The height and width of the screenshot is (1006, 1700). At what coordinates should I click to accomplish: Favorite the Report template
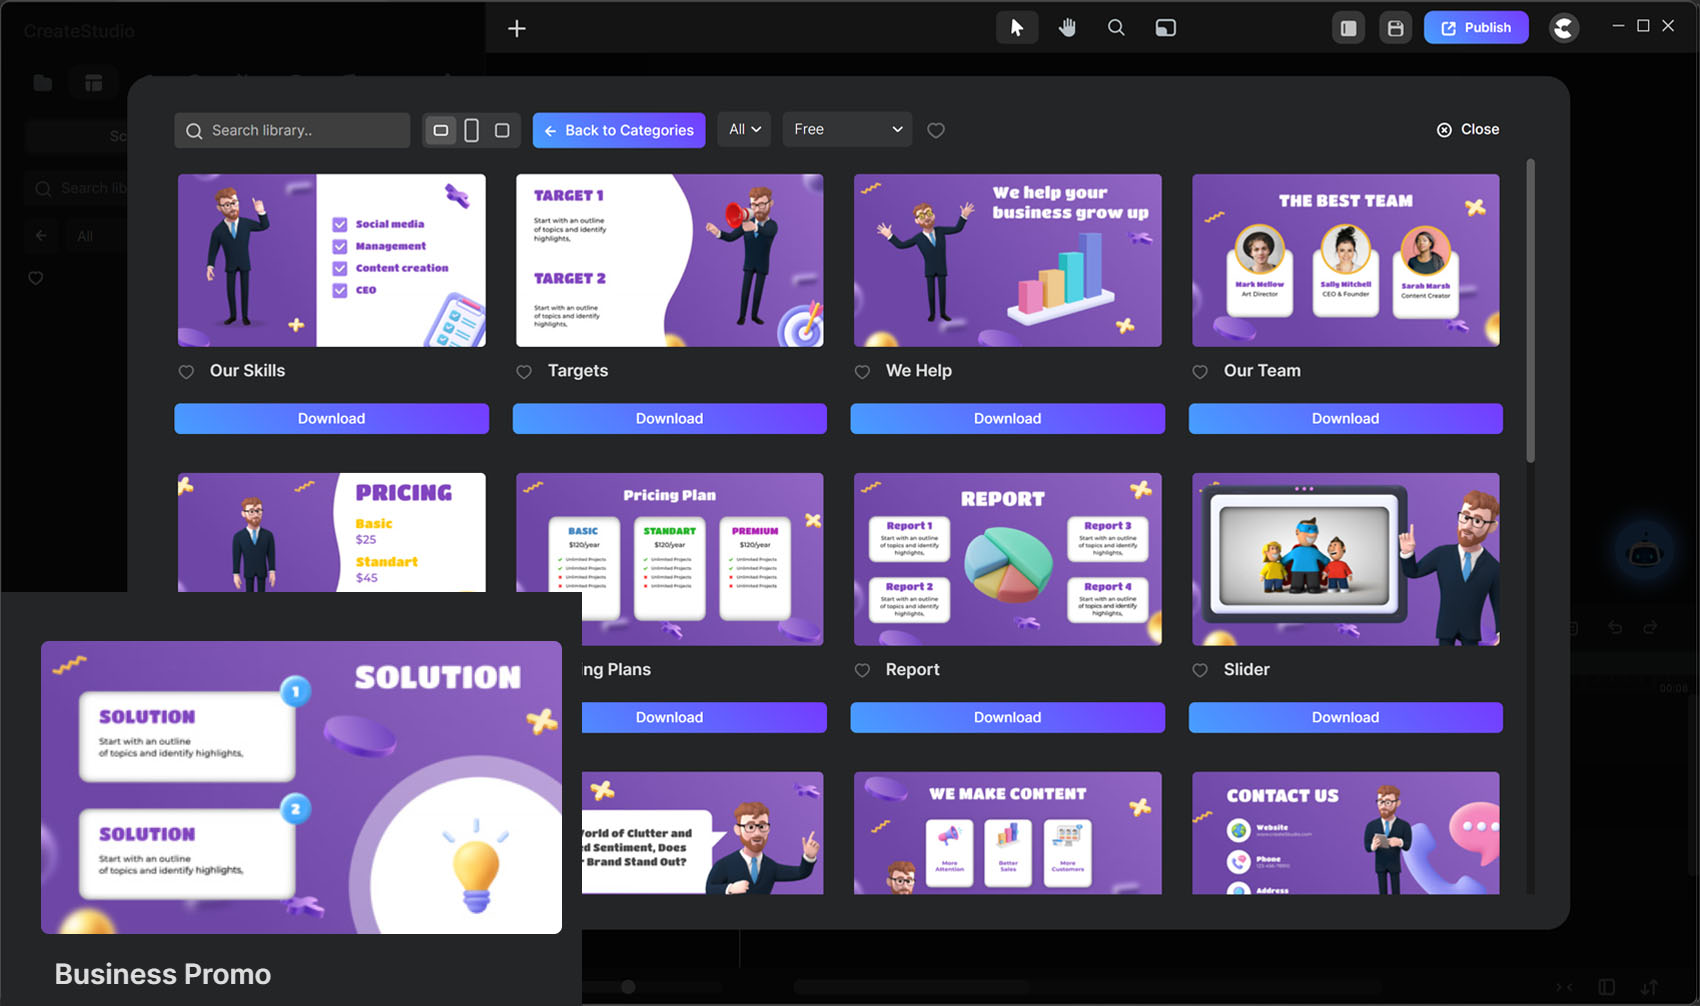click(862, 671)
